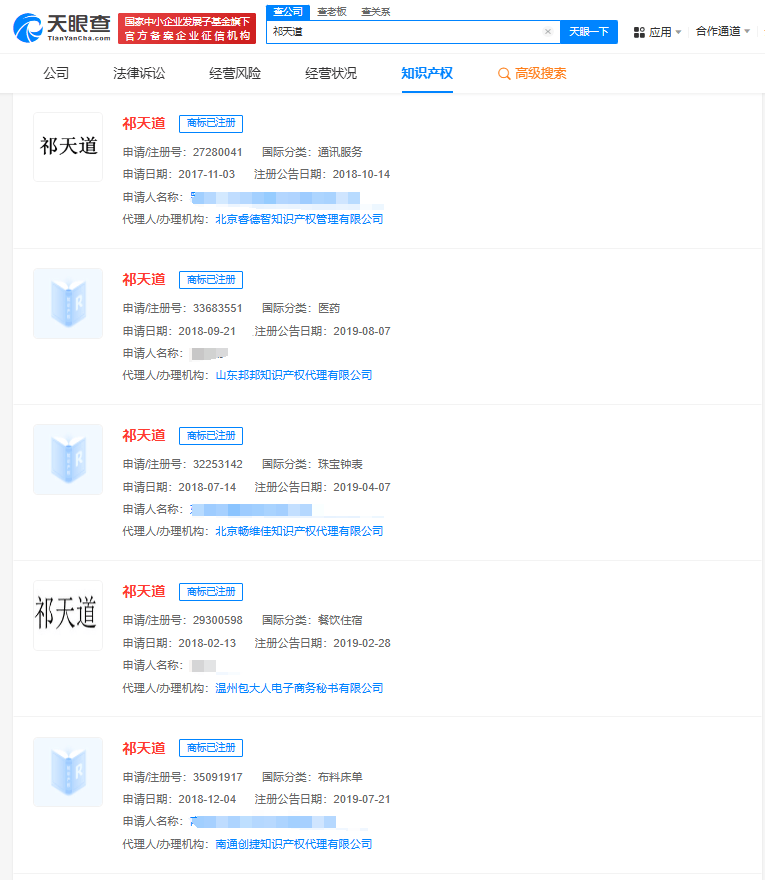Screen dimensions: 765x880
Task: Open trademark thumbnail for registration 29300598
Action: tap(68, 616)
